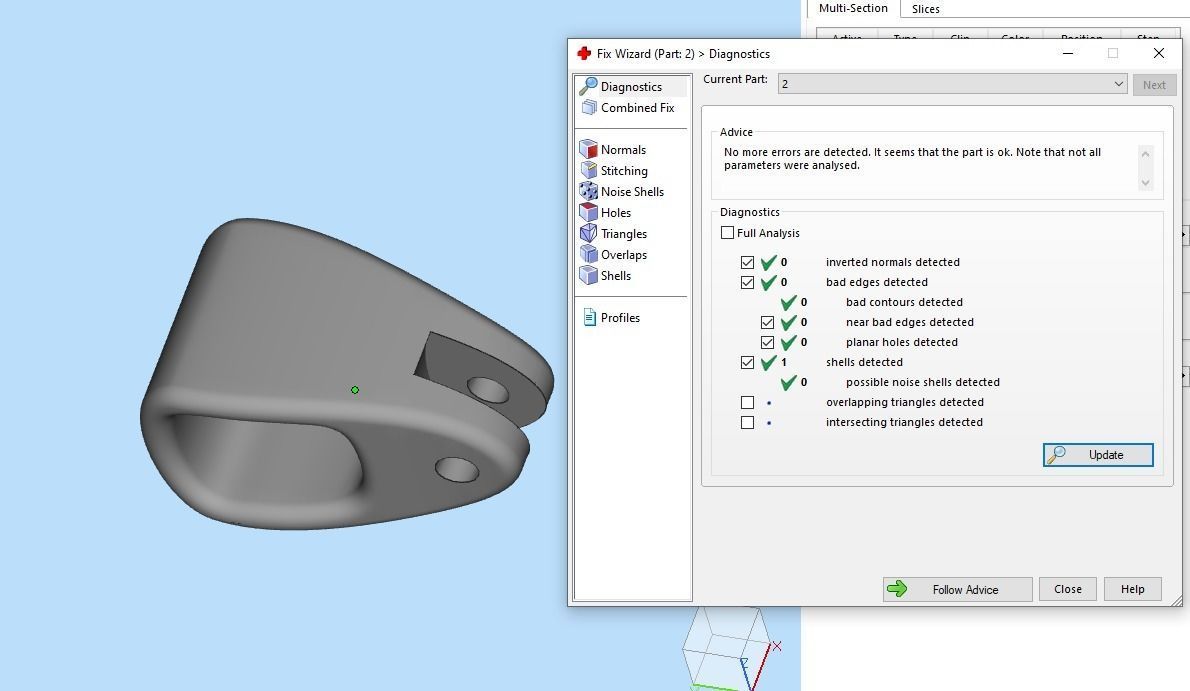Click orientation cube in 3D viewport
The height and width of the screenshot is (691, 1190).
(x=726, y=646)
